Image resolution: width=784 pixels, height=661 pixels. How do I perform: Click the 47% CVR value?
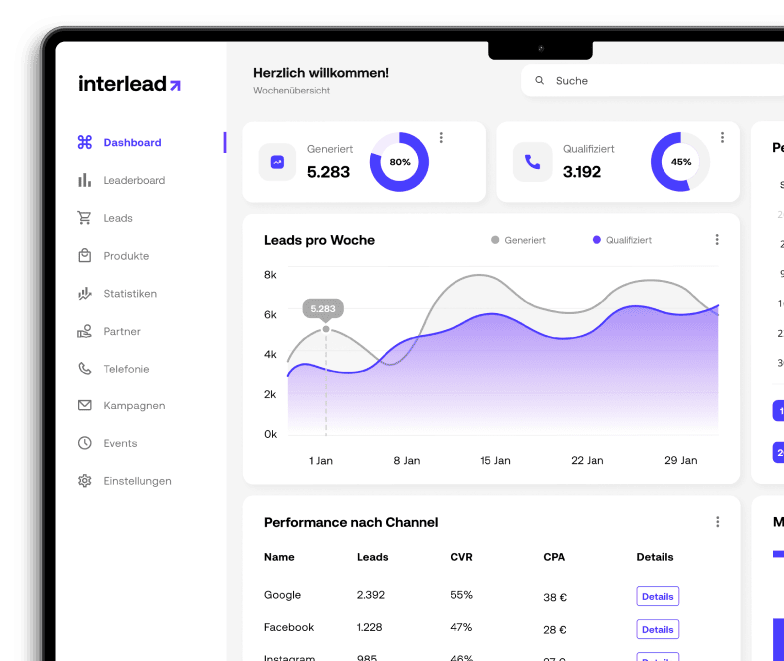[460, 627]
